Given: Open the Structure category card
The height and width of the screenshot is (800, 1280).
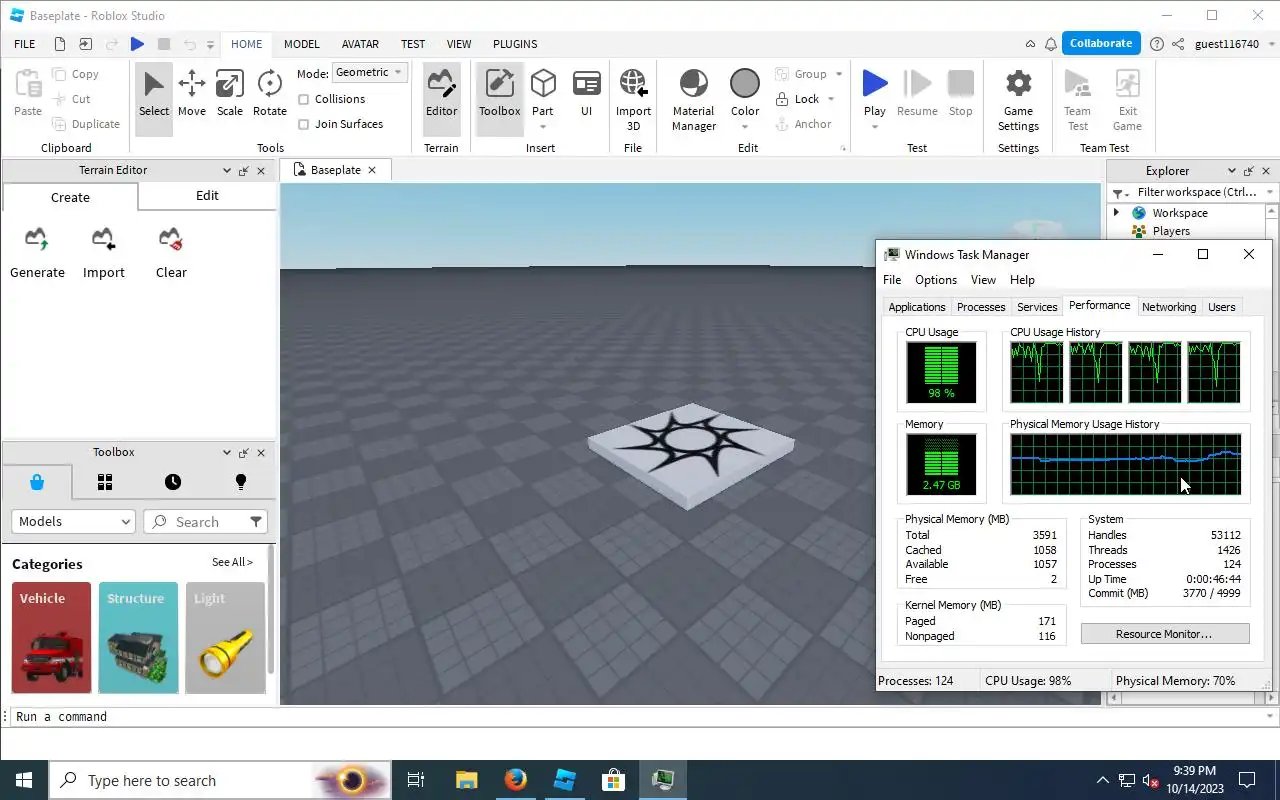Looking at the screenshot, I should click(138, 638).
